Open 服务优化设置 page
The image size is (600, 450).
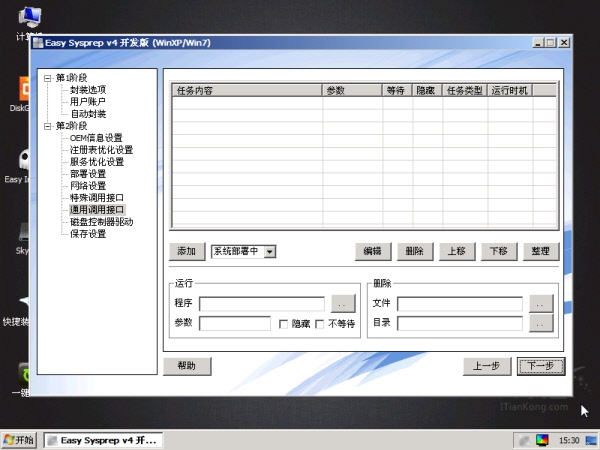(97, 162)
